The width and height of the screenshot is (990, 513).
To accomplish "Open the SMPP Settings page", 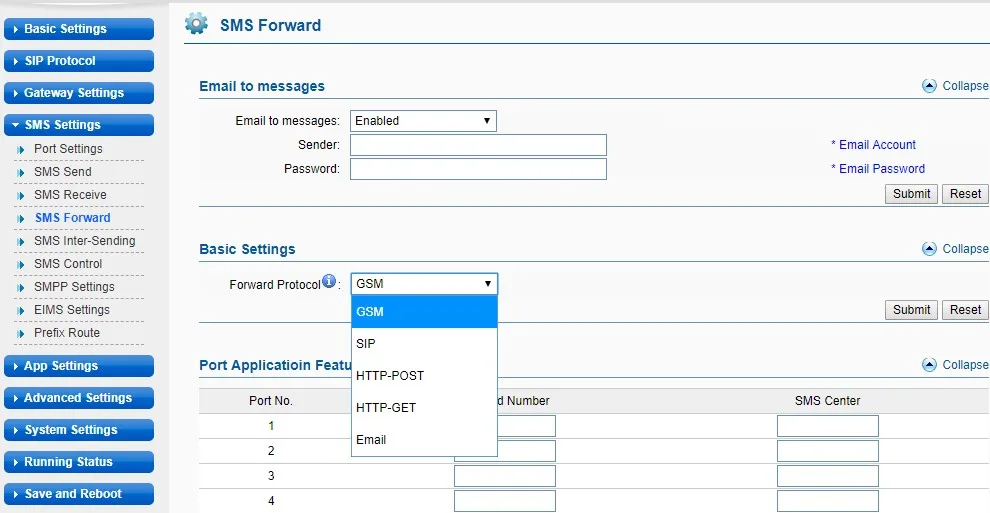I will pyautogui.click(x=74, y=287).
